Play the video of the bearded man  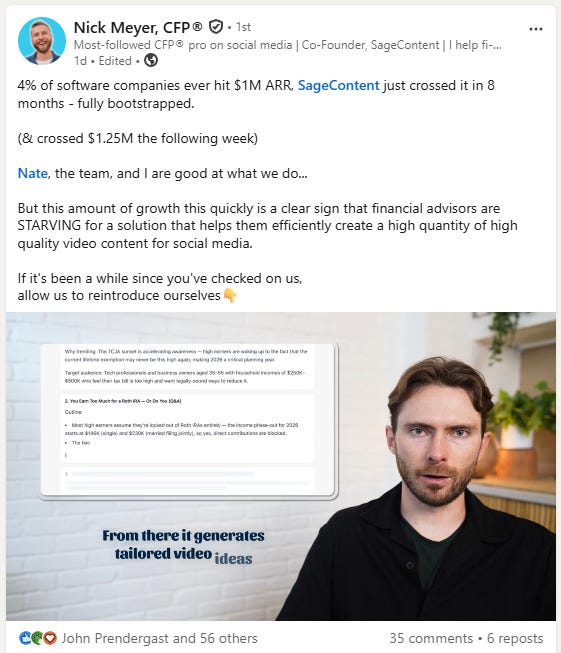click(281, 466)
